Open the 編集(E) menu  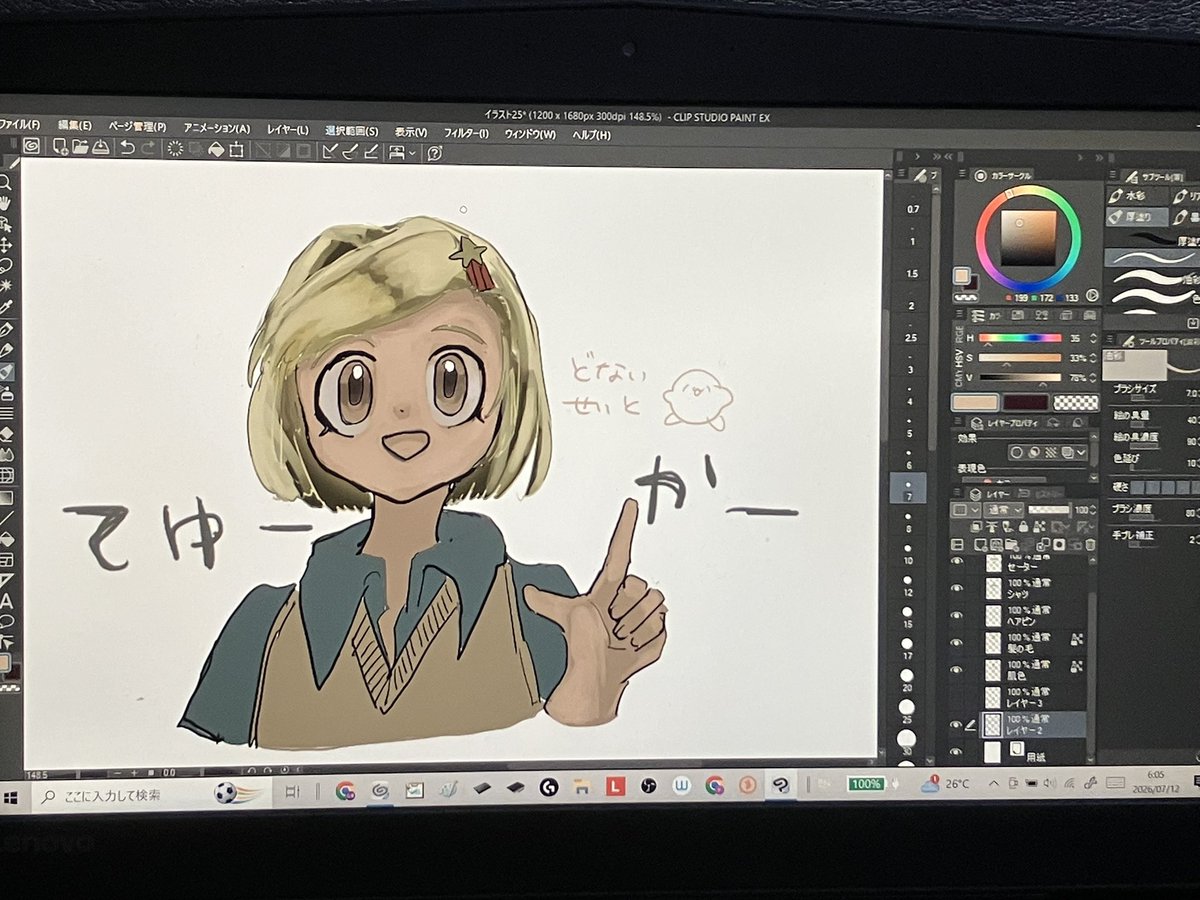click(x=74, y=126)
